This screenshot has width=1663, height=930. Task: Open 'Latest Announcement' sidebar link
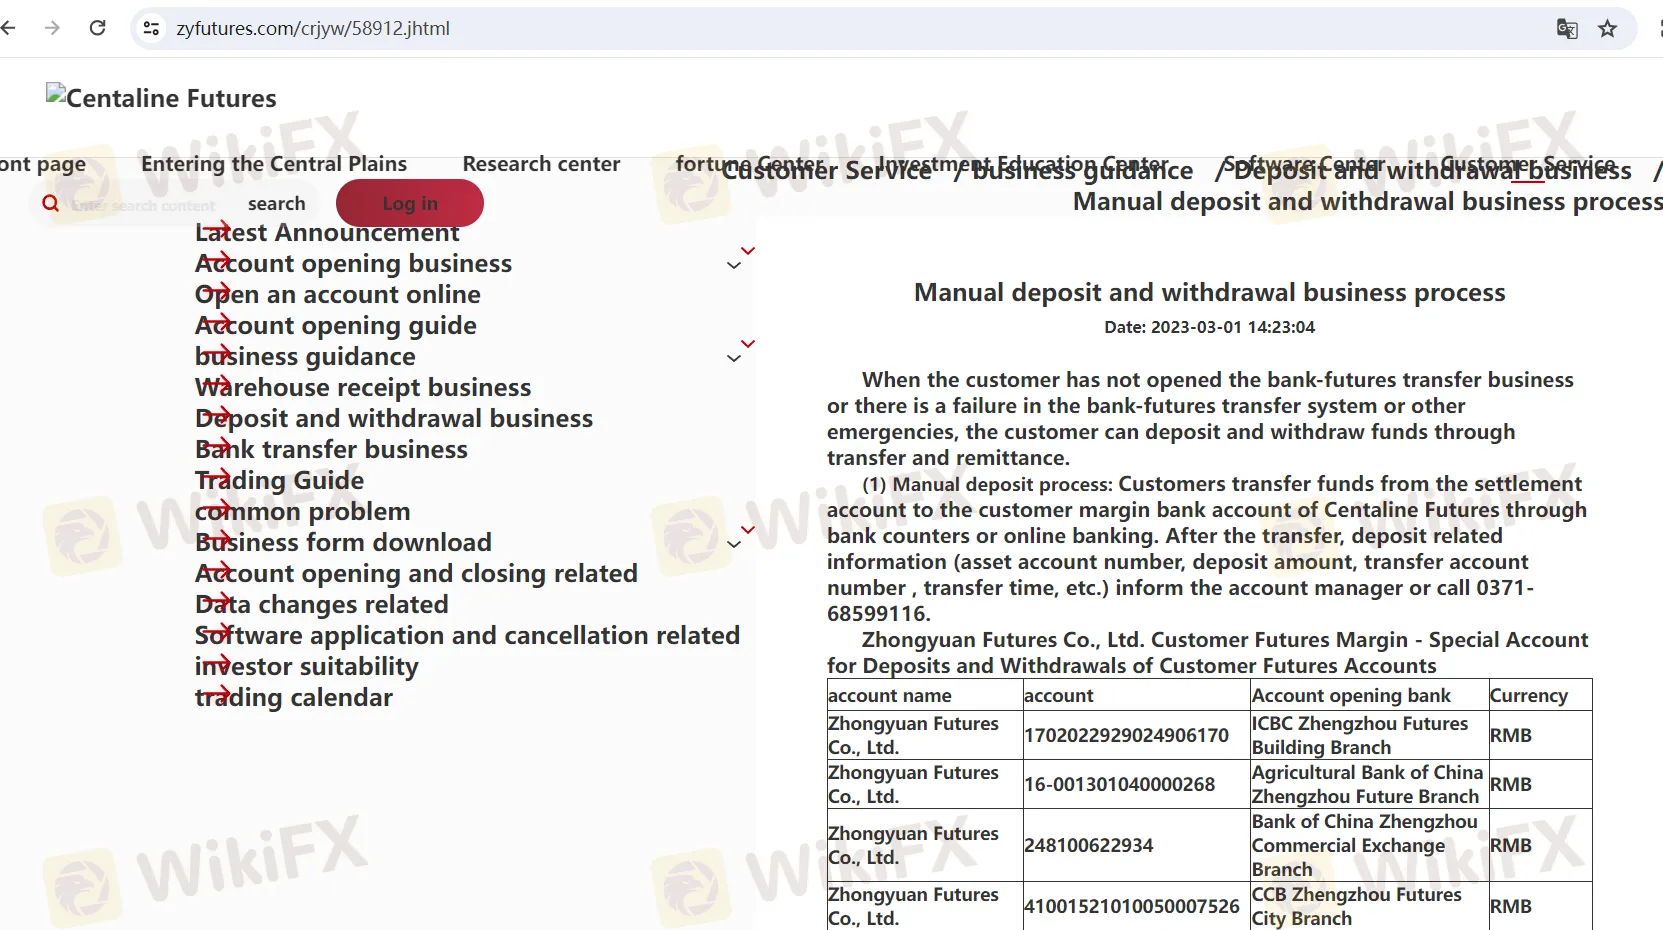point(327,232)
